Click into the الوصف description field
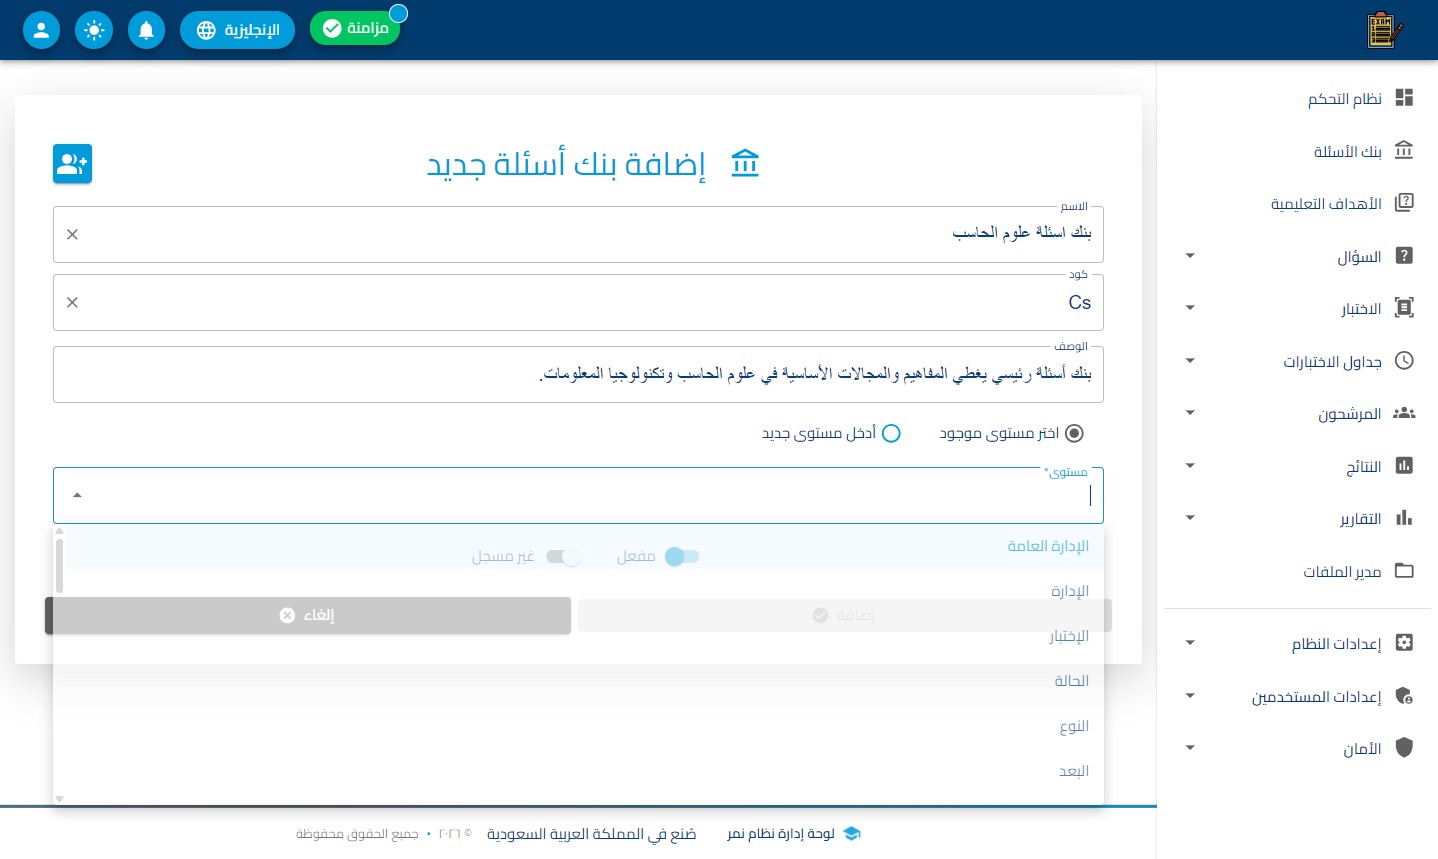1438x859 pixels. (578, 374)
